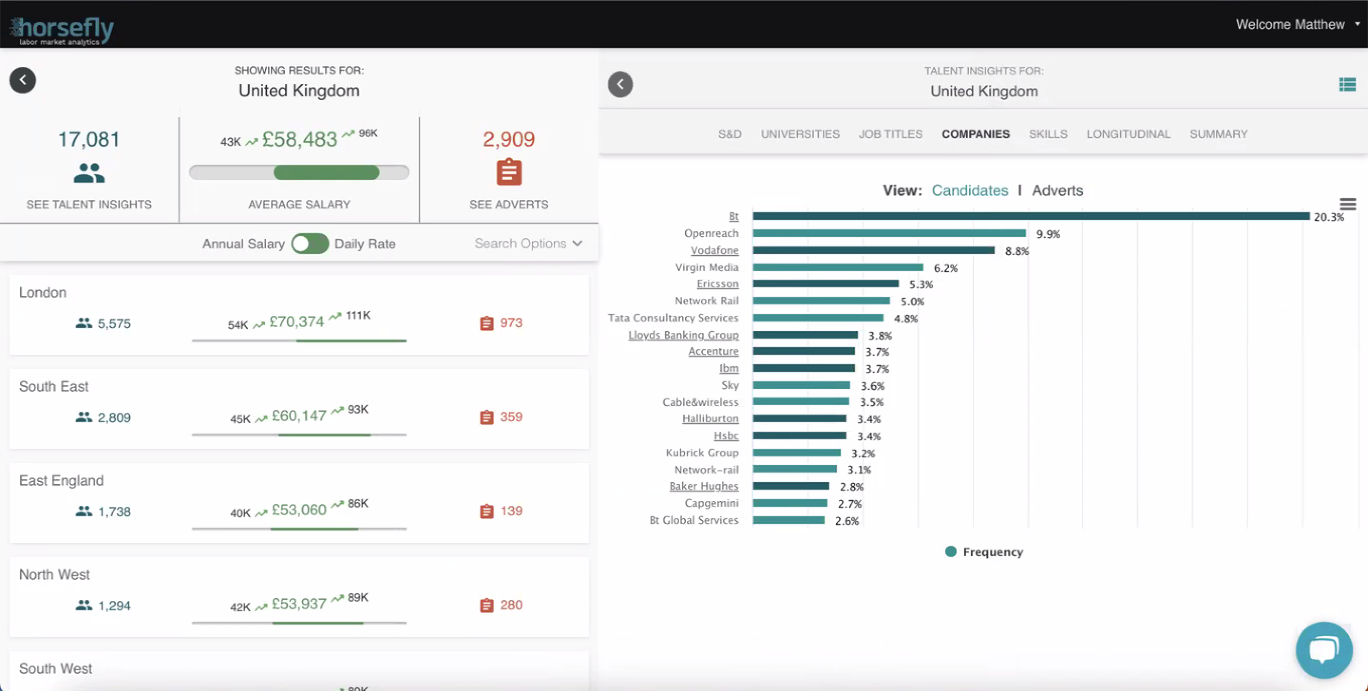Open the Ibm company link
The image size is (1368, 691).
729,369
